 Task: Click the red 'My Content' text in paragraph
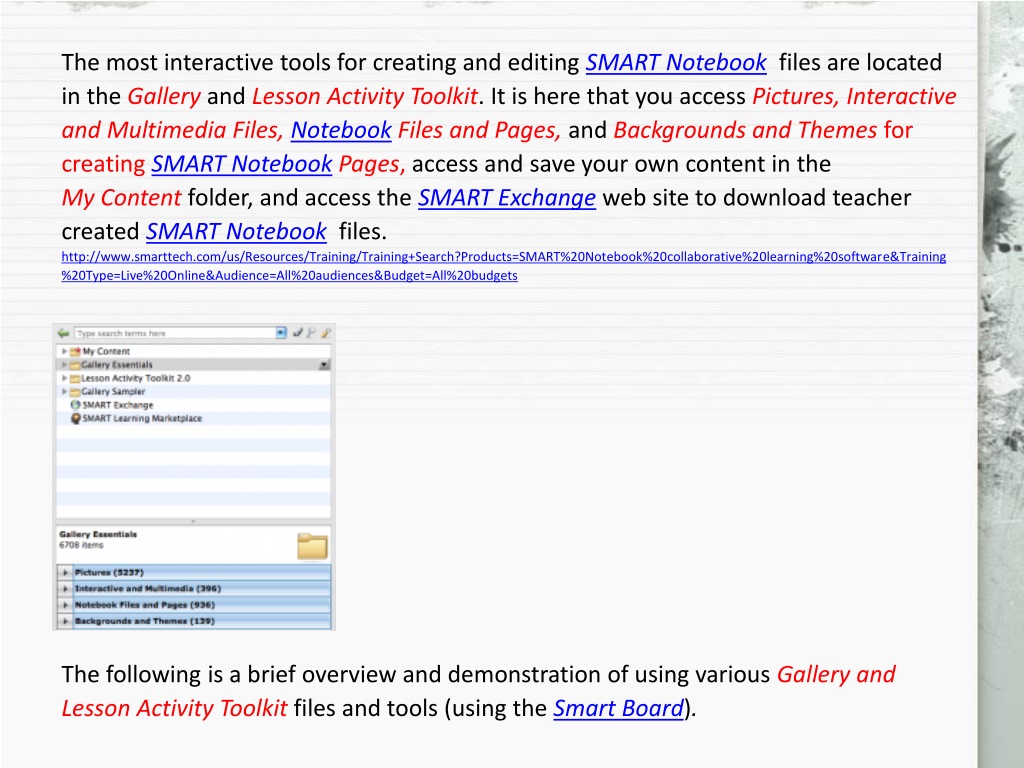coord(121,198)
